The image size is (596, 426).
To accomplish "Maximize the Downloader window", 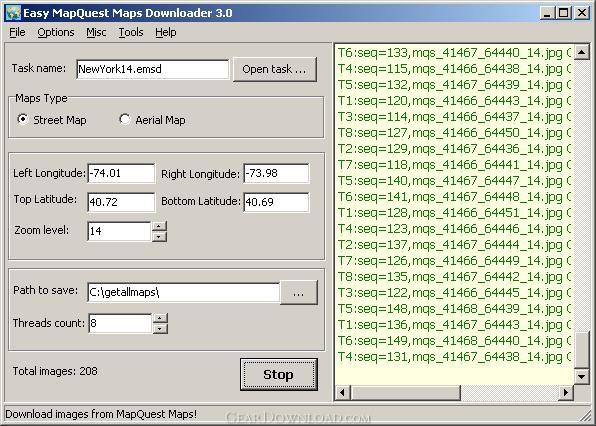I will click(564, 13).
